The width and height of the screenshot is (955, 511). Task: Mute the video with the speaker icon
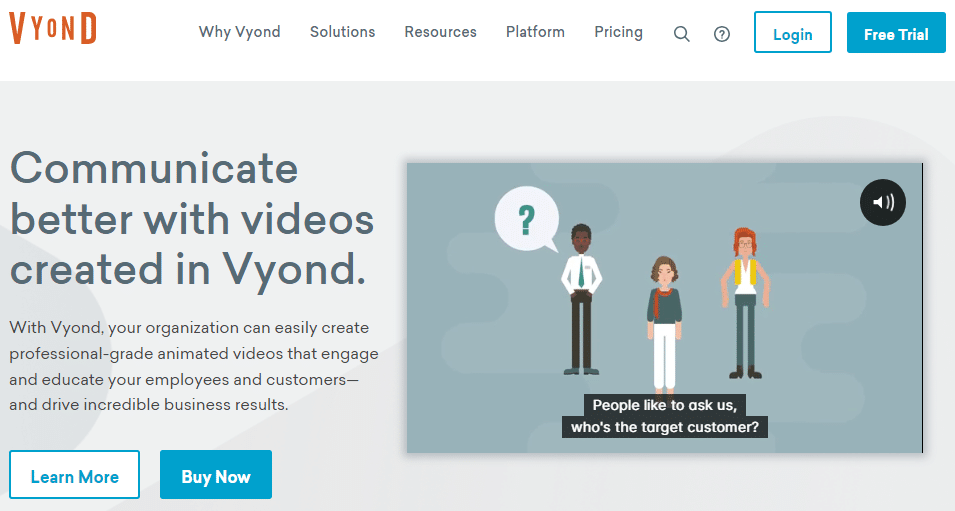point(883,203)
